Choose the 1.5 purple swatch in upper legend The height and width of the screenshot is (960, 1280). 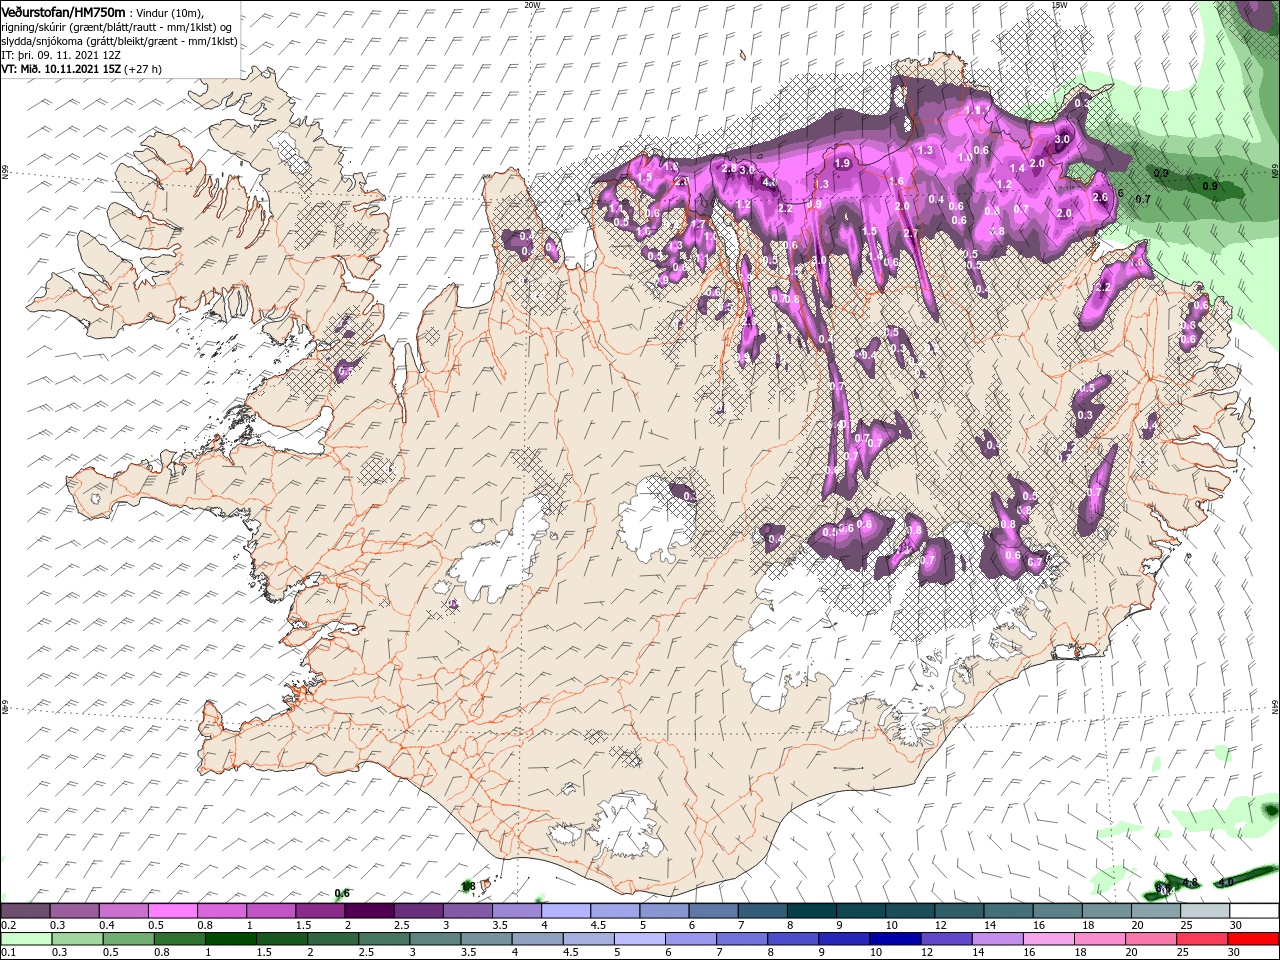click(x=319, y=910)
